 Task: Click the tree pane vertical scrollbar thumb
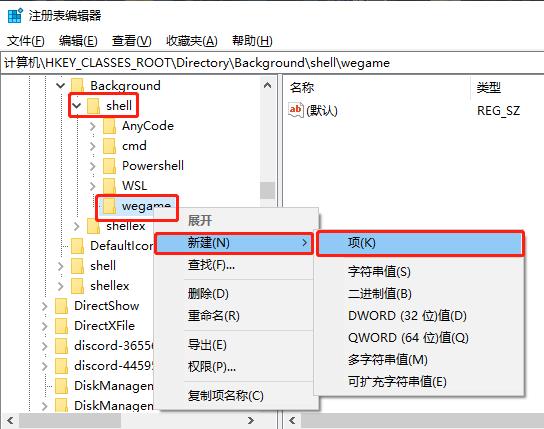point(267,190)
